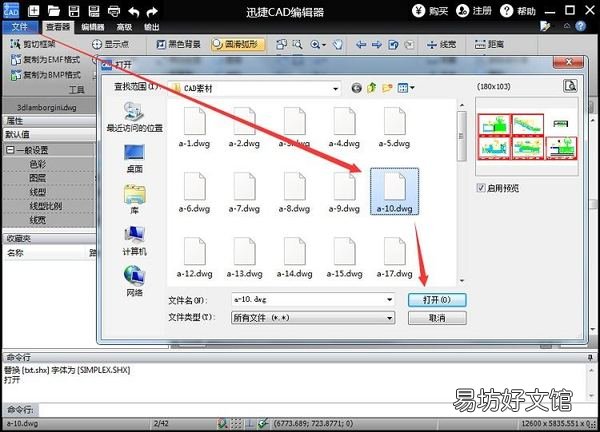Click the Up one level folder icon

[372, 88]
